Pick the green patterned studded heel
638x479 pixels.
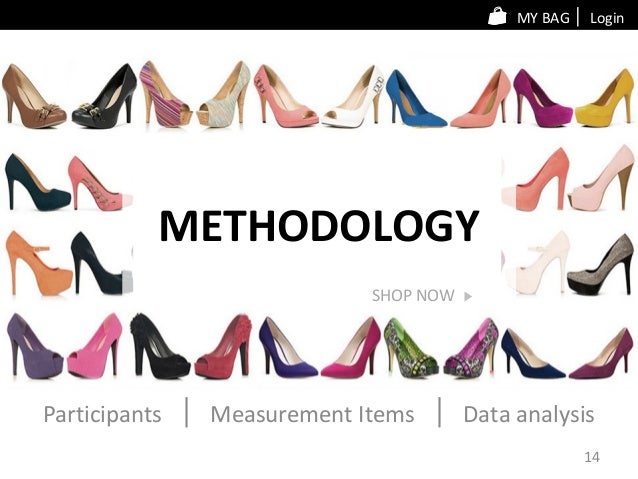(411, 348)
